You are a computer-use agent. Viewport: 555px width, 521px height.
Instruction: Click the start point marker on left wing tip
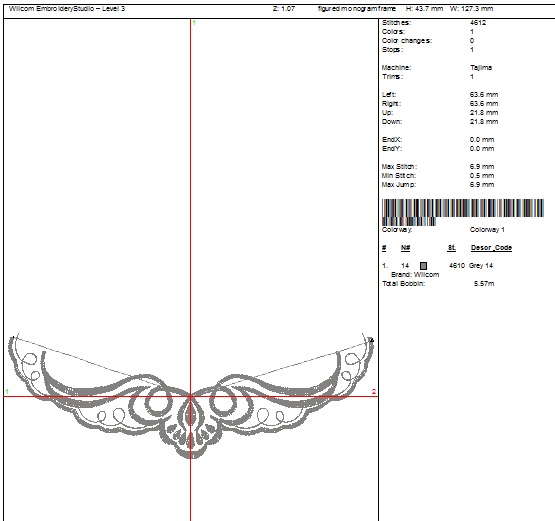tap(13, 337)
